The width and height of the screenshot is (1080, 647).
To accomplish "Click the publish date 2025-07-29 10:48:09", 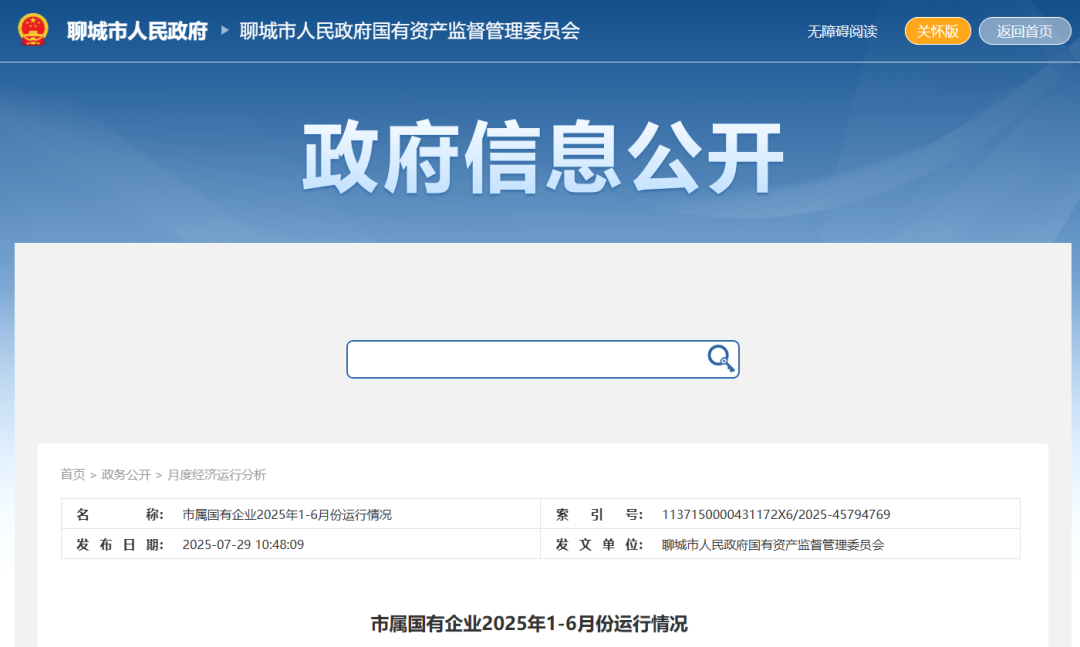I will [243, 545].
